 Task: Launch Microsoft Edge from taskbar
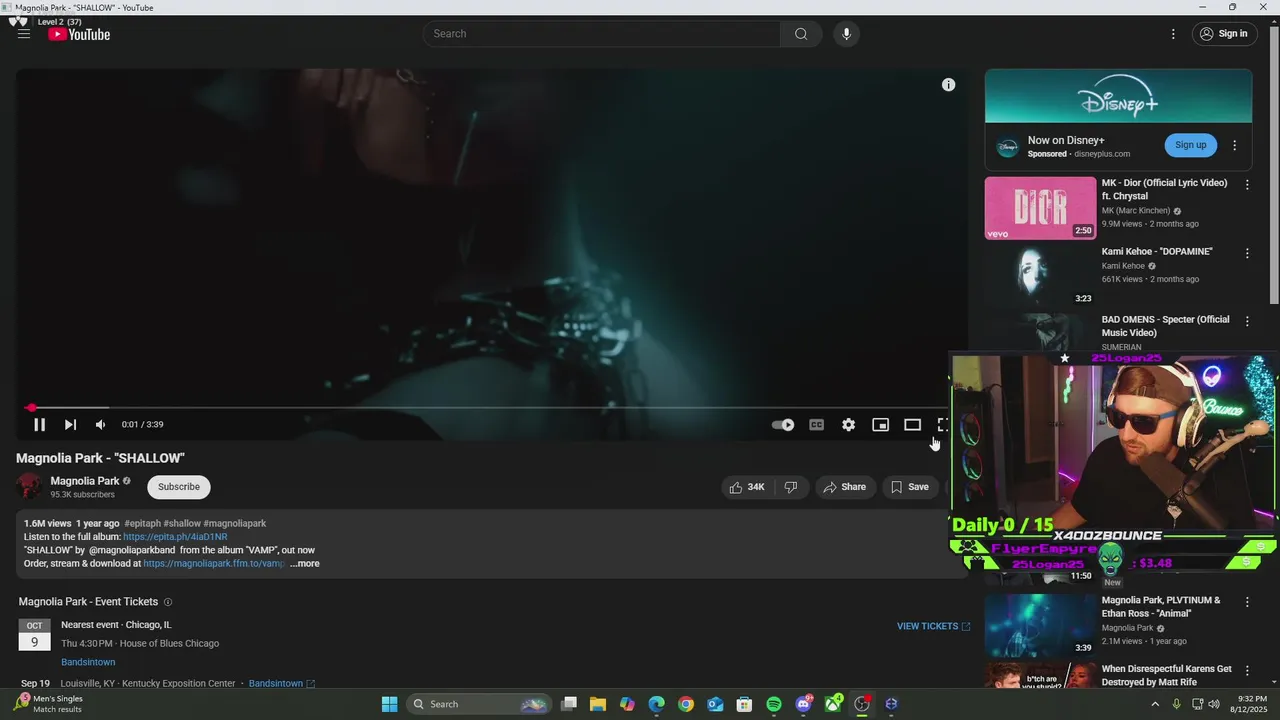[x=656, y=704]
